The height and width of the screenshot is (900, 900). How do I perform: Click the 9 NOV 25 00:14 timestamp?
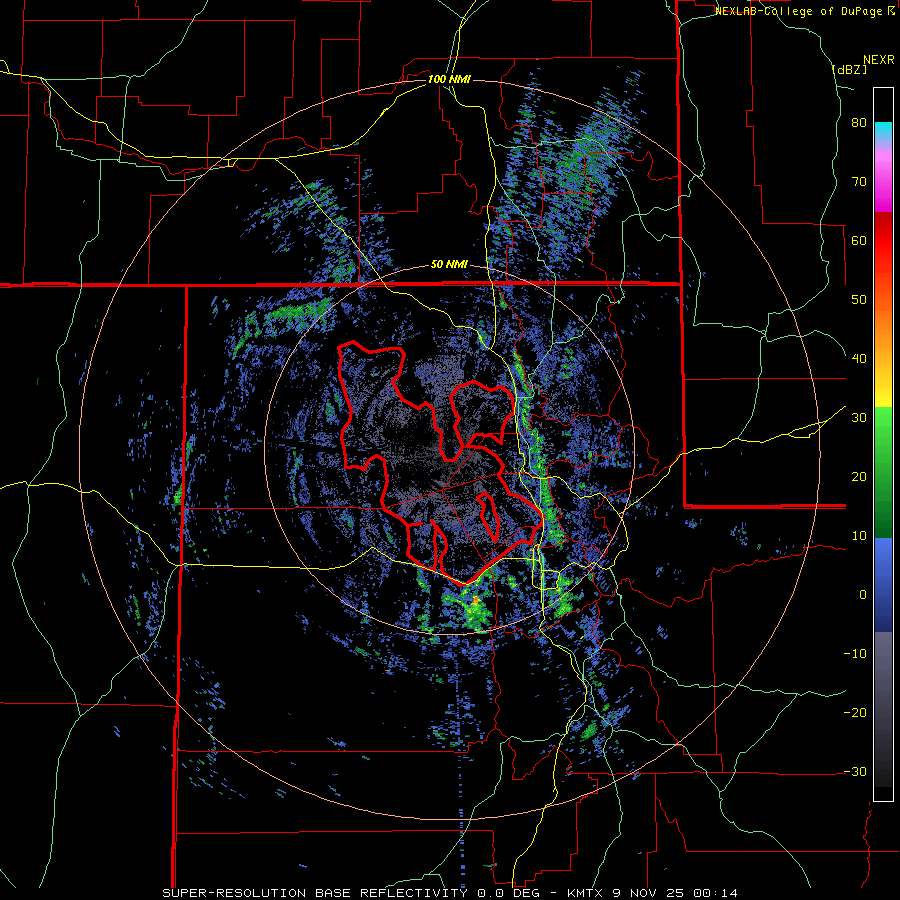(676, 893)
